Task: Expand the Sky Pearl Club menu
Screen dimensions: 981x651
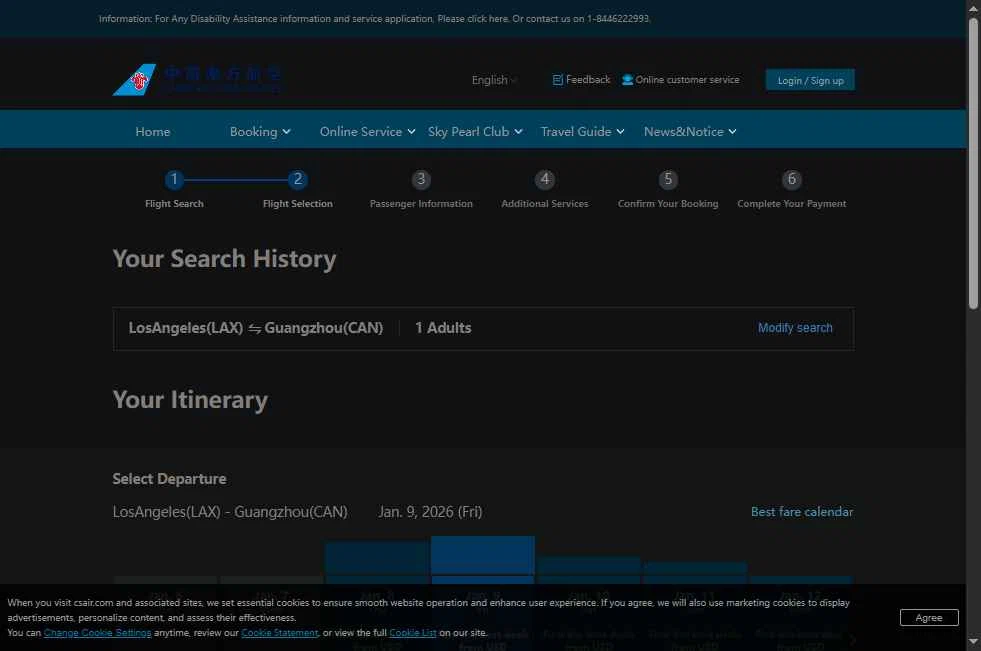Action: [475, 131]
